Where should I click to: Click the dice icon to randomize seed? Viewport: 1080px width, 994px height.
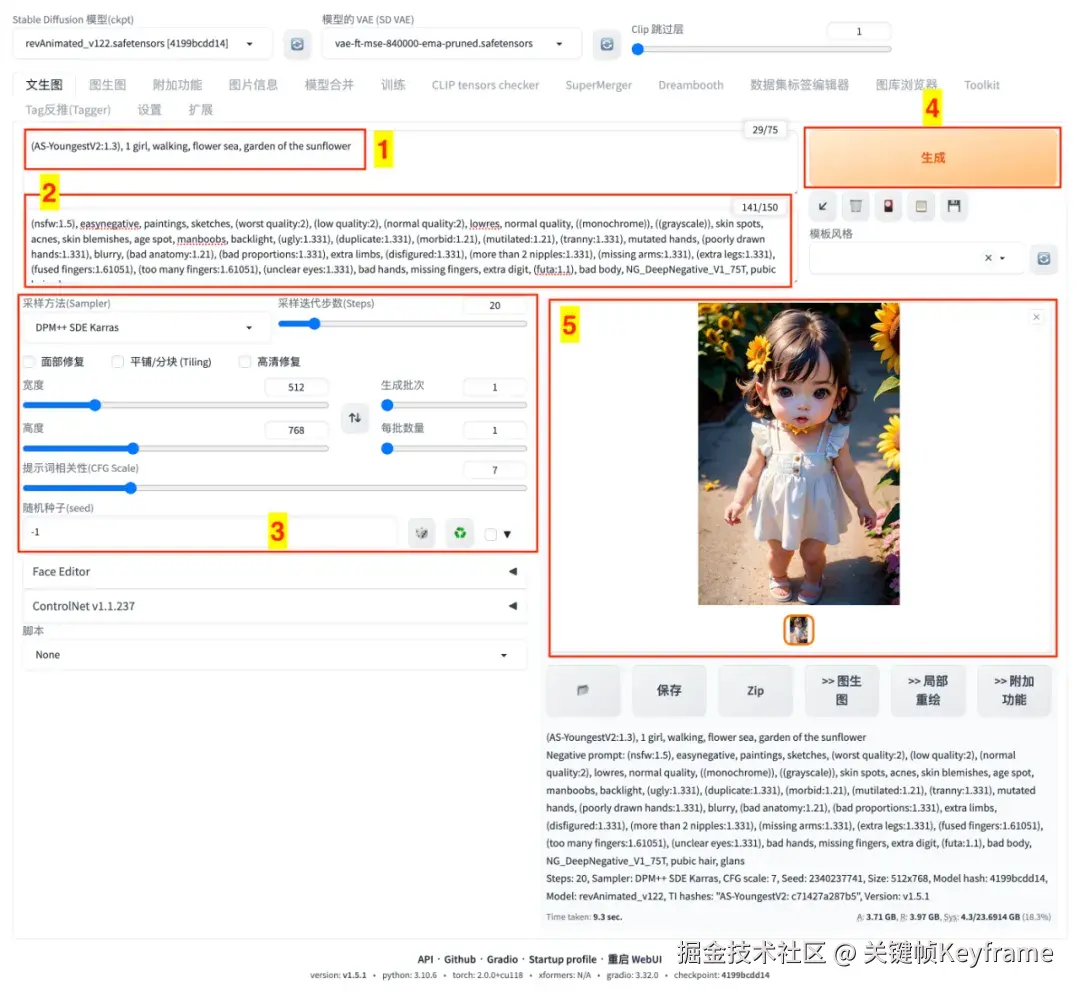422,533
